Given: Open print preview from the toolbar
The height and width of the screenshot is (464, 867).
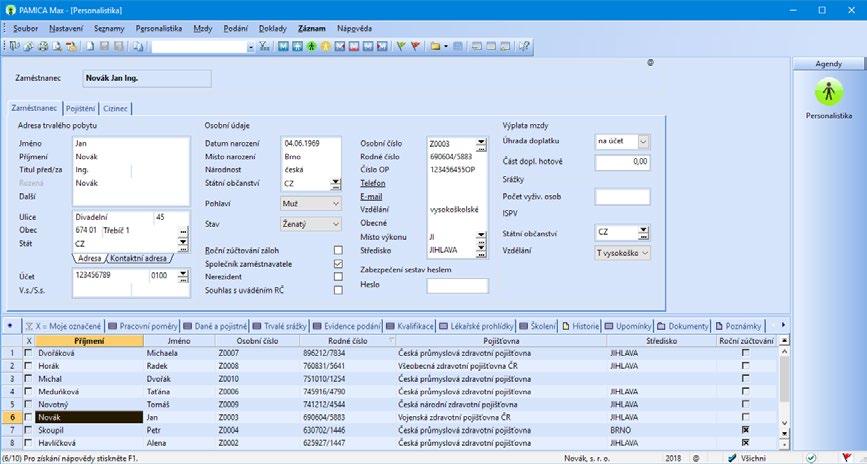Looking at the screenshot, I should click(57, 46).
